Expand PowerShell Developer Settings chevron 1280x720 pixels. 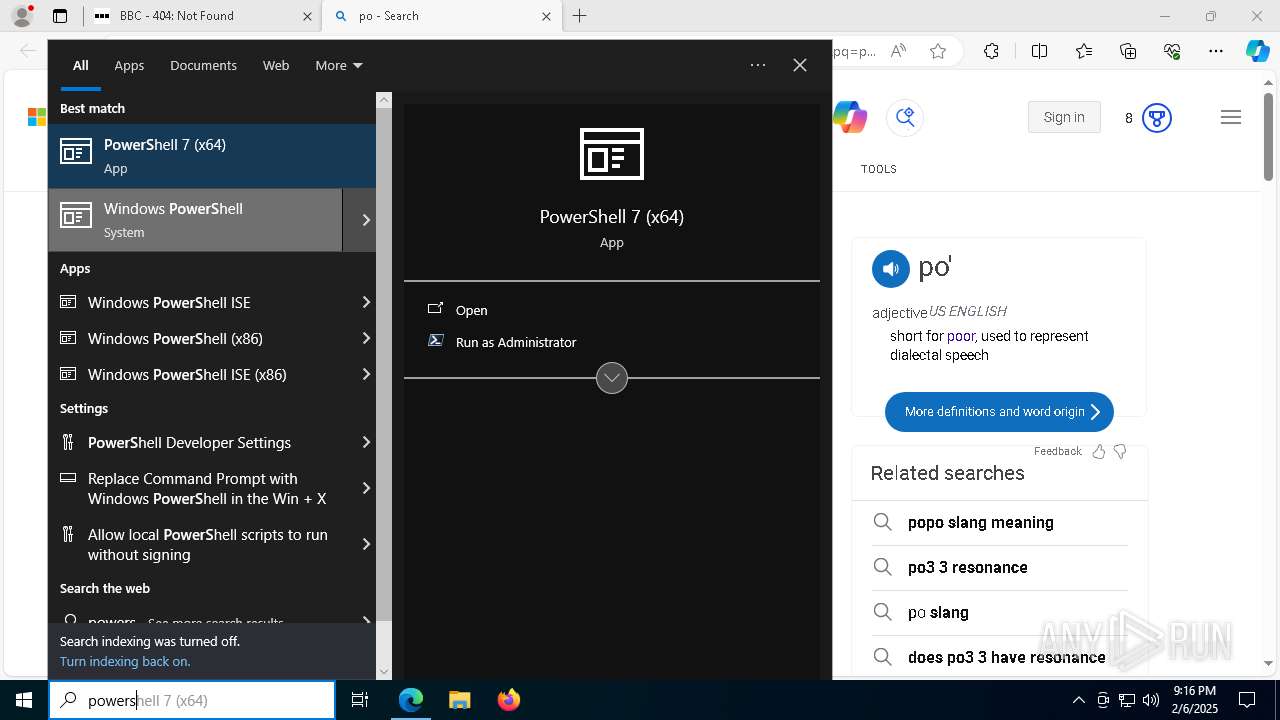pyautogui.click(x=366, y=442)
